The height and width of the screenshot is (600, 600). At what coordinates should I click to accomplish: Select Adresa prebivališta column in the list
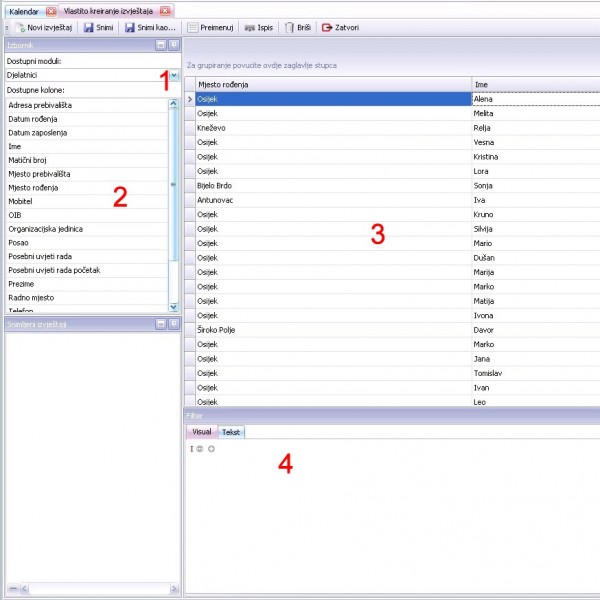pyautogui.click(x=87, y=105)
